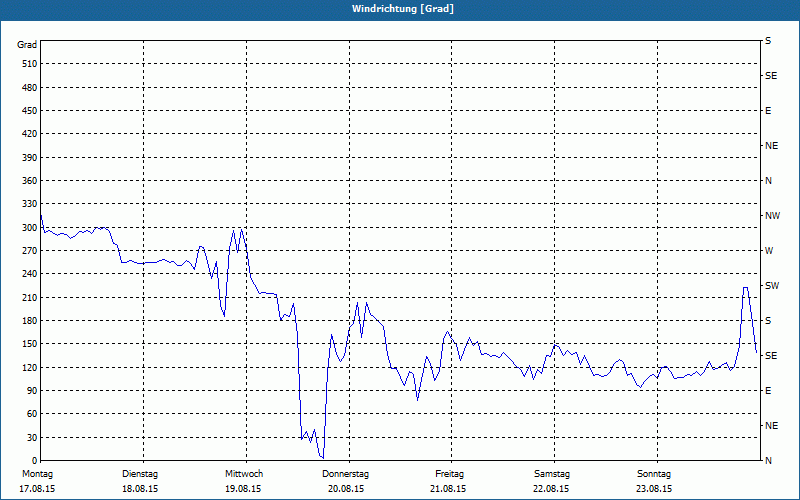
Task: Pick the date label '23.08.15'
Action: tap(654, 489)
